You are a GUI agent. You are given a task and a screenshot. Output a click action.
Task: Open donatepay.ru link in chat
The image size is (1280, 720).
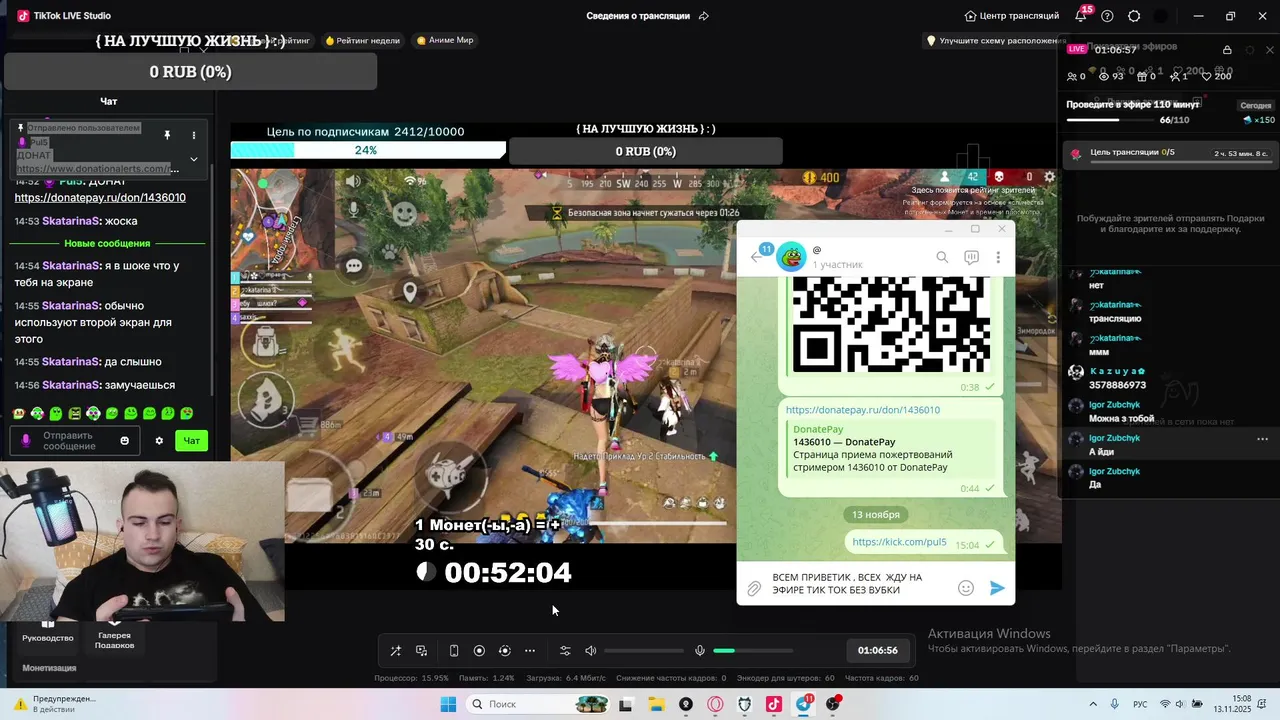click(100, 198)
